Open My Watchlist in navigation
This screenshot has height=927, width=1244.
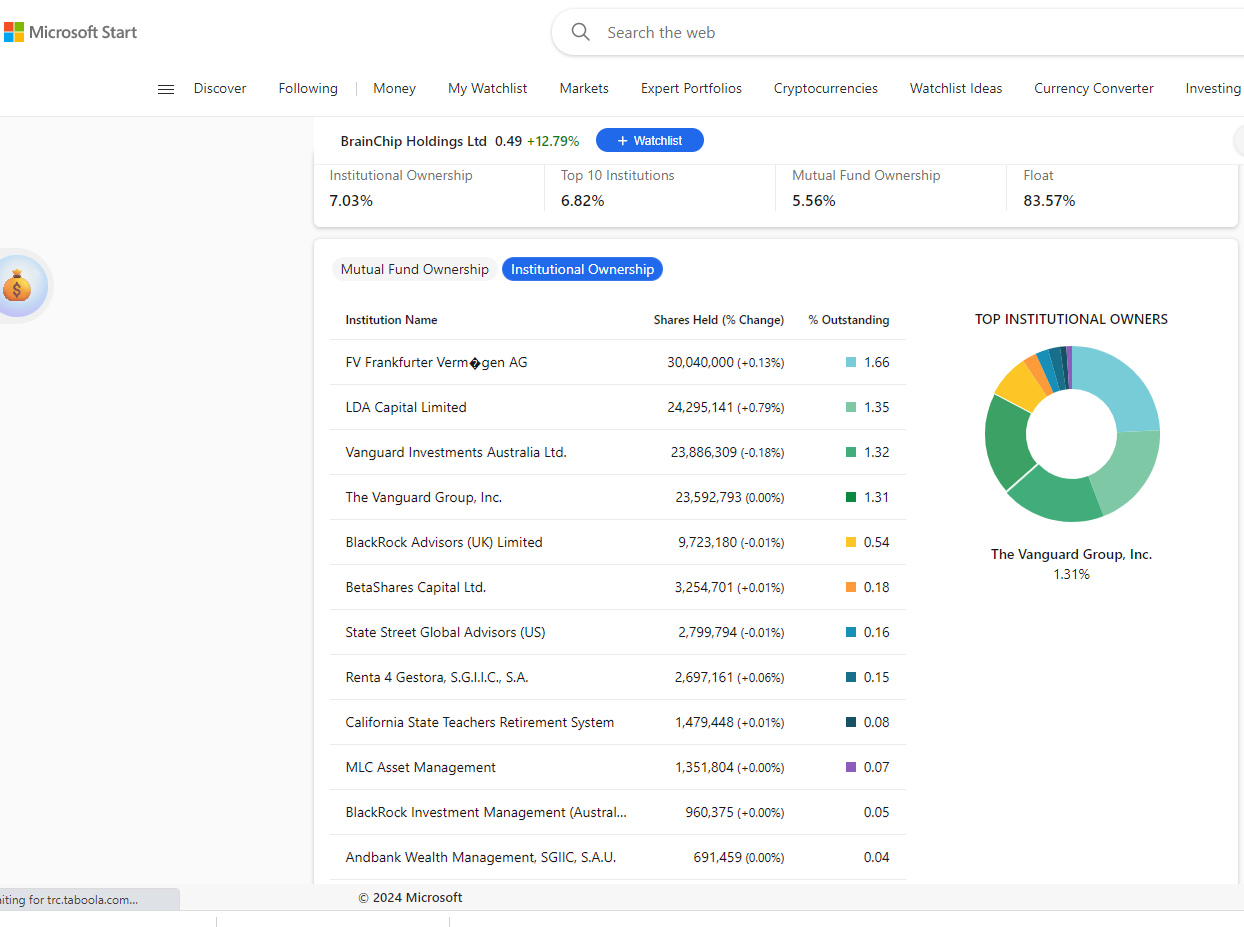point(487,88)
